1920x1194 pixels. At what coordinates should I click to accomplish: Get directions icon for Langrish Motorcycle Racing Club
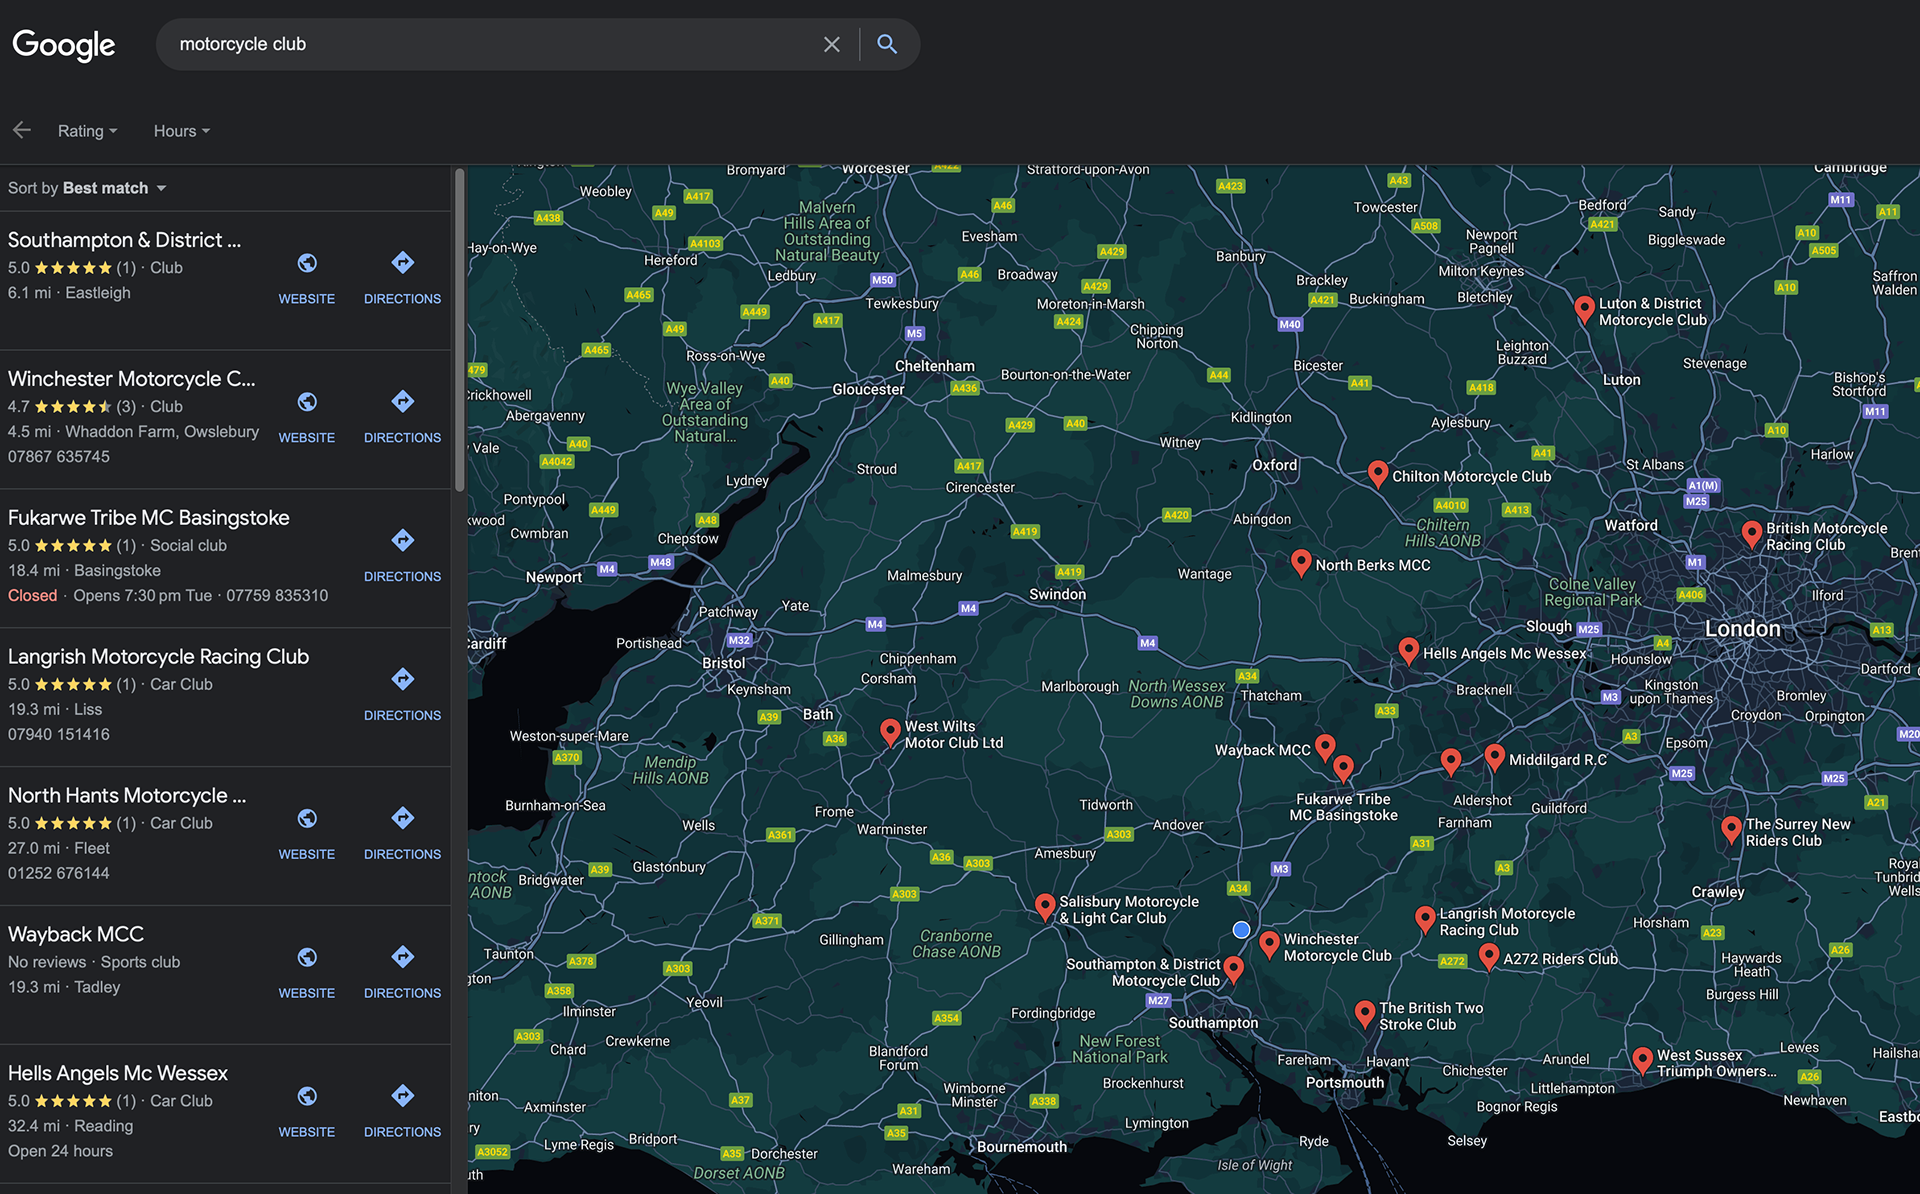pos(402,680)
